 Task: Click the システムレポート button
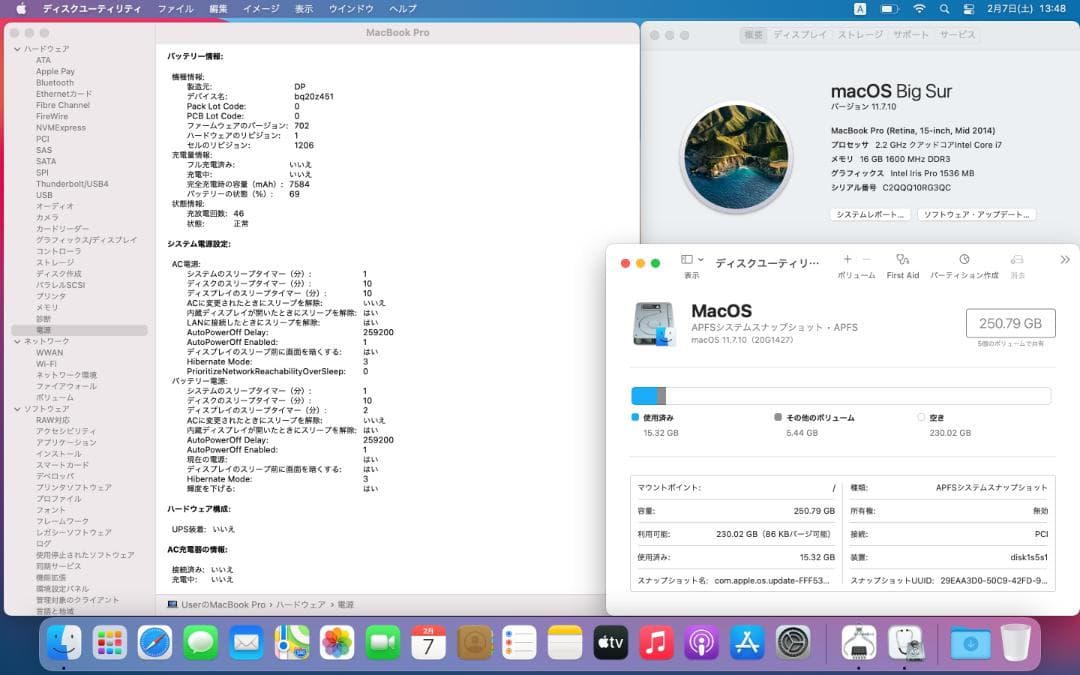(x=868, y=214)
